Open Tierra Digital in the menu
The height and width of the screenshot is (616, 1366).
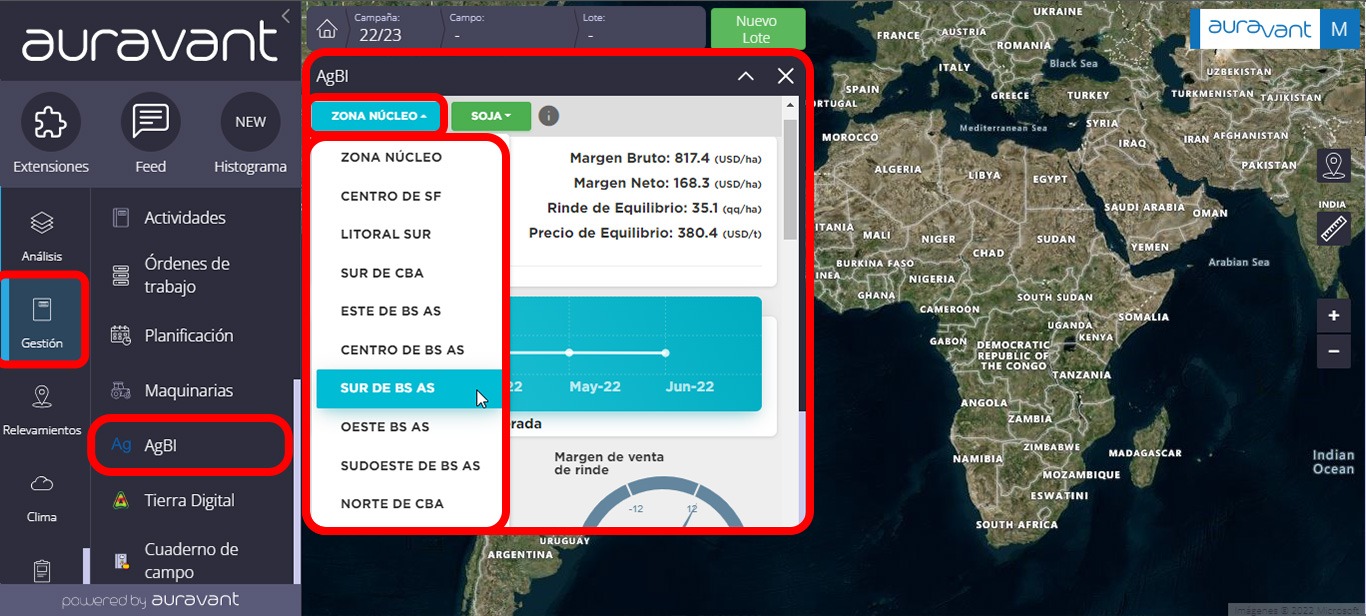189,500
